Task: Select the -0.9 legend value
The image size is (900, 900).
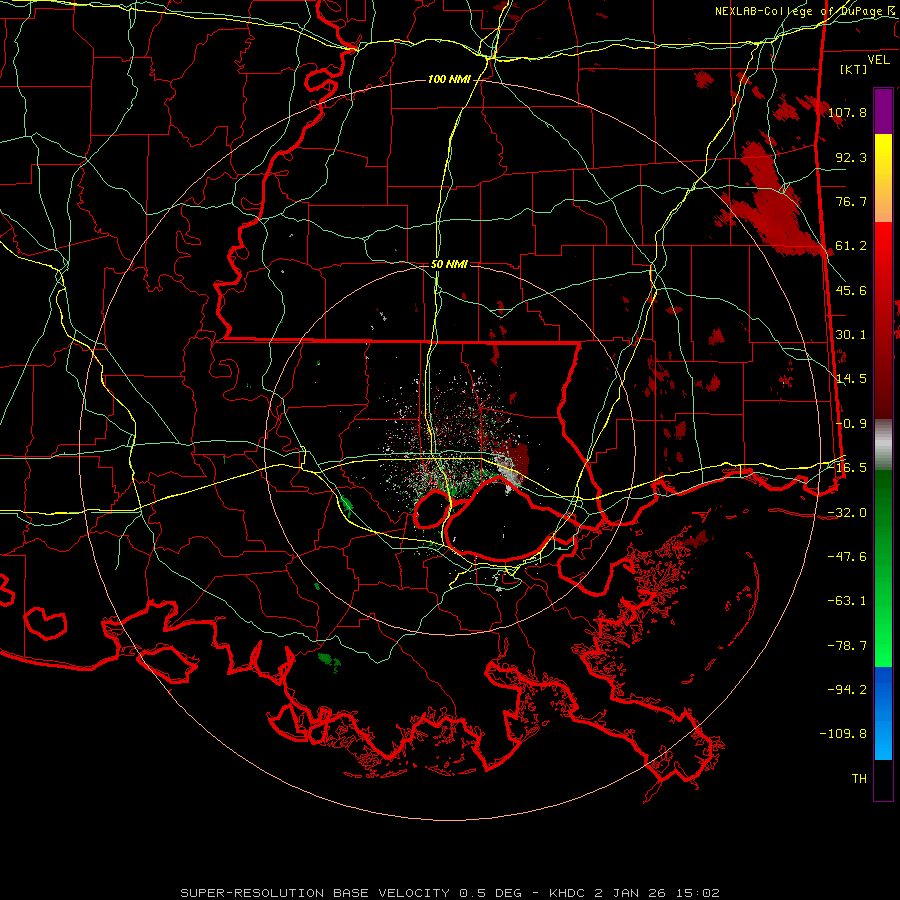Action: pyautogui.click(x=851, y=424)
